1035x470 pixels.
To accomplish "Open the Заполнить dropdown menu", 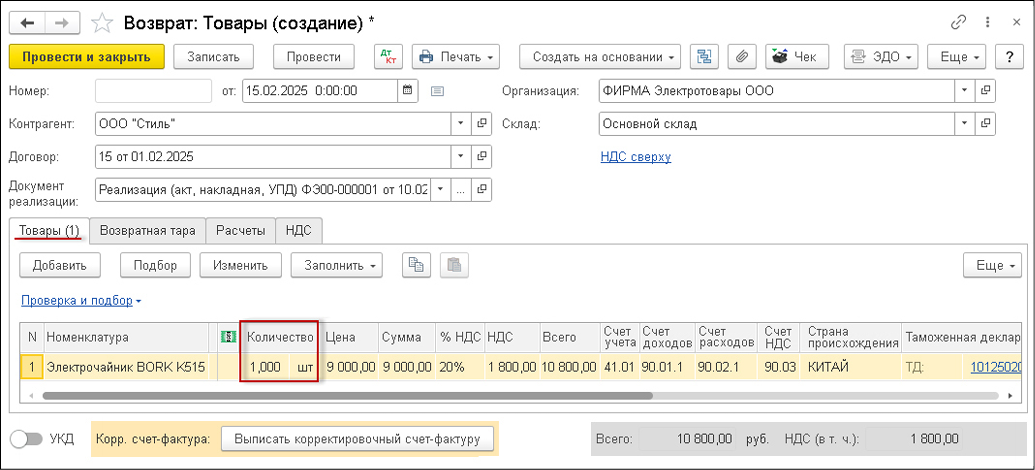I will point(337,265).
